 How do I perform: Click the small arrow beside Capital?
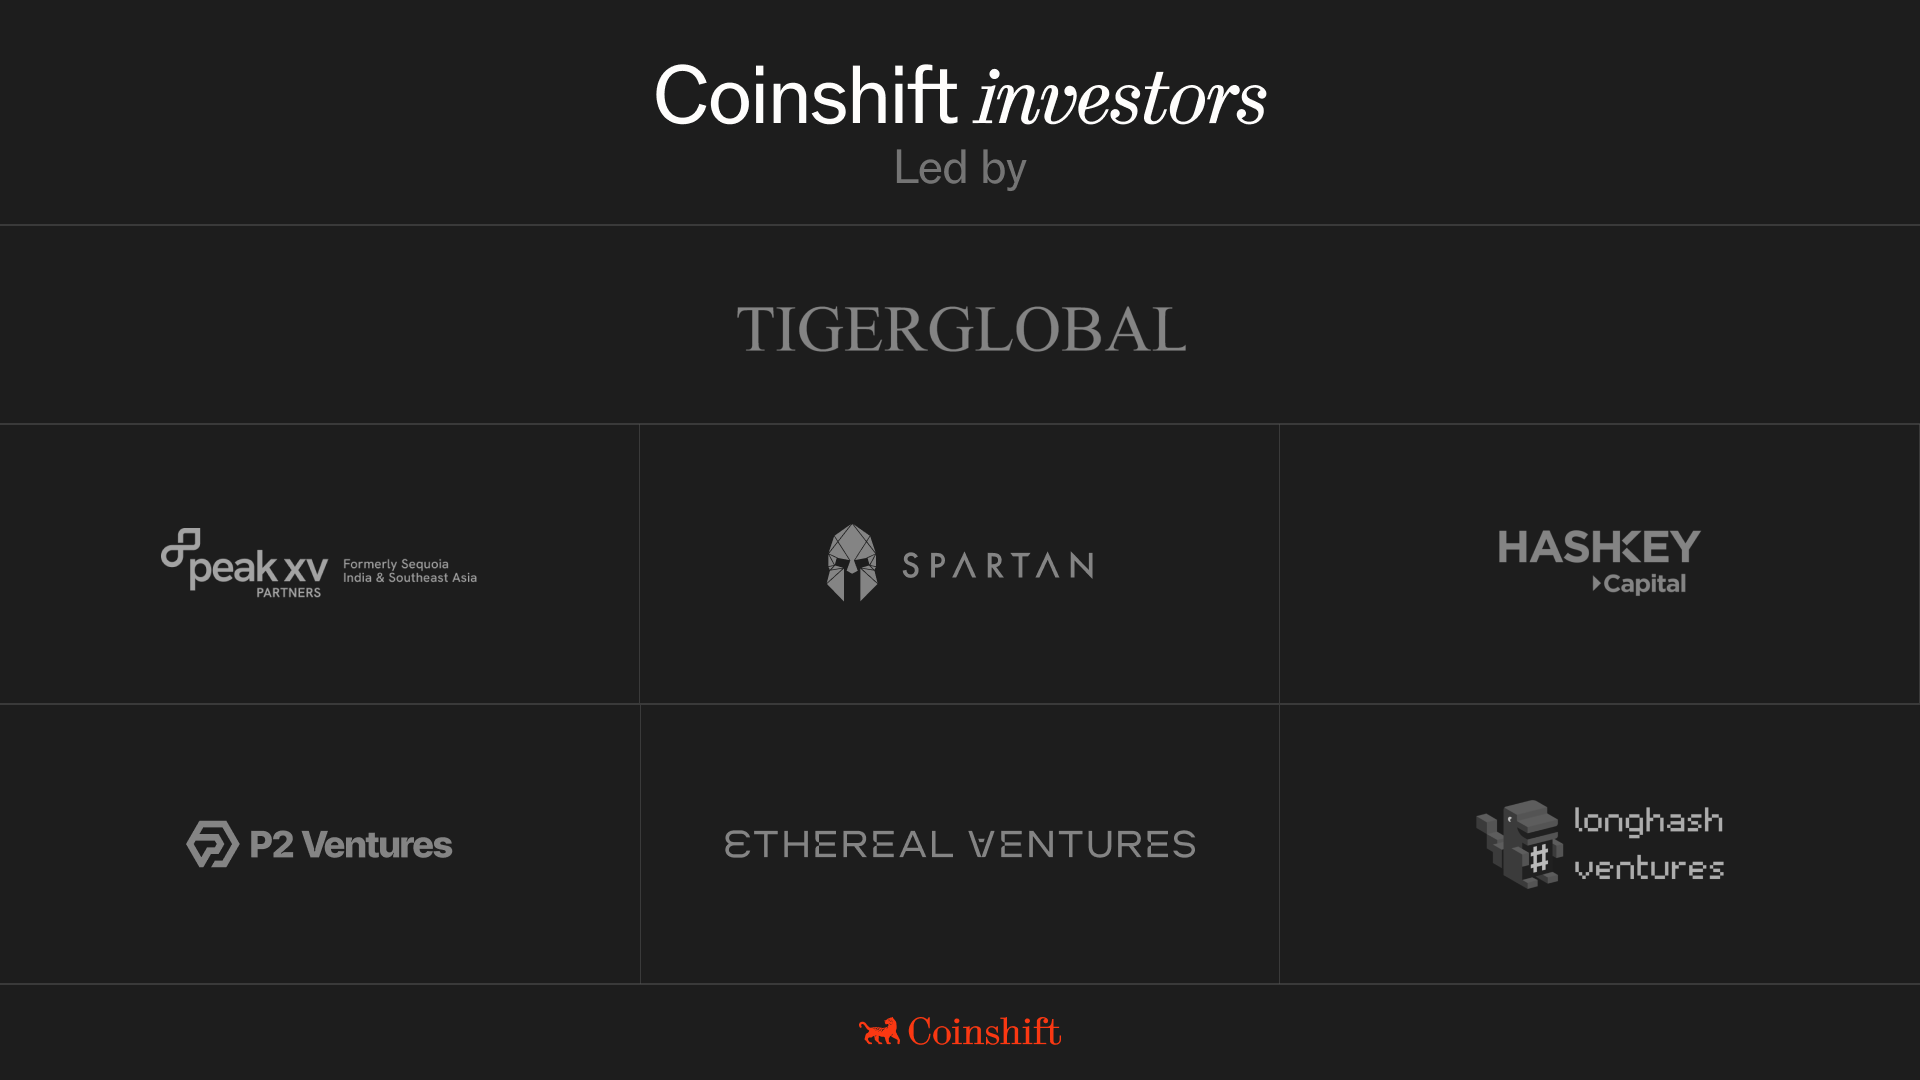tap(1596, 583)
